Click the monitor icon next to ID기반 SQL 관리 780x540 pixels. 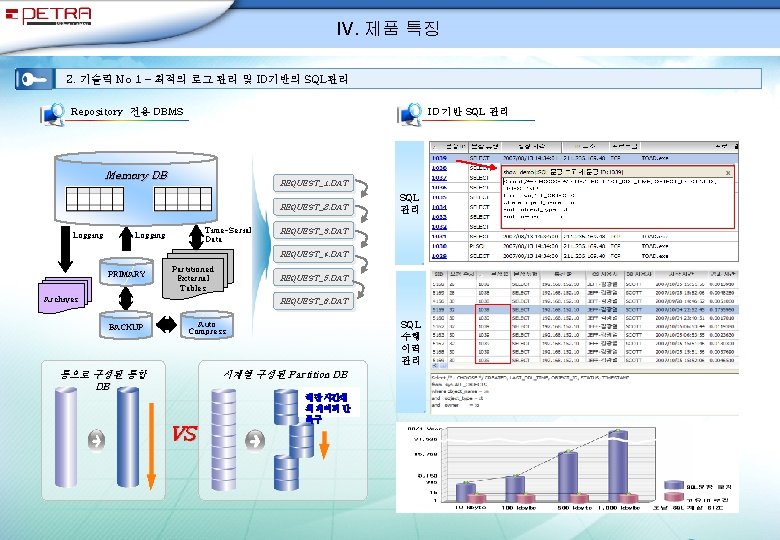point(410,114)
